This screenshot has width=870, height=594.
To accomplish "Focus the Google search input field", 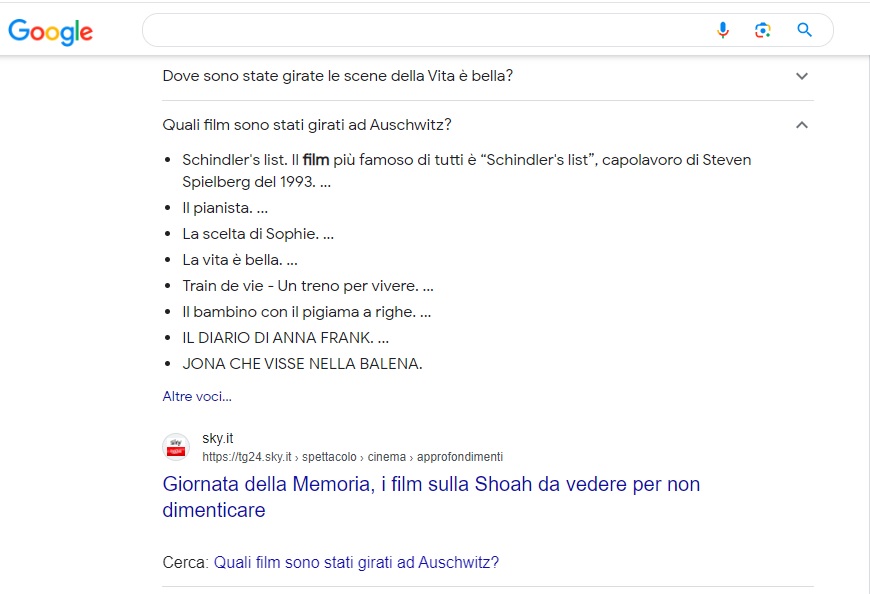I will coord(427,30).
